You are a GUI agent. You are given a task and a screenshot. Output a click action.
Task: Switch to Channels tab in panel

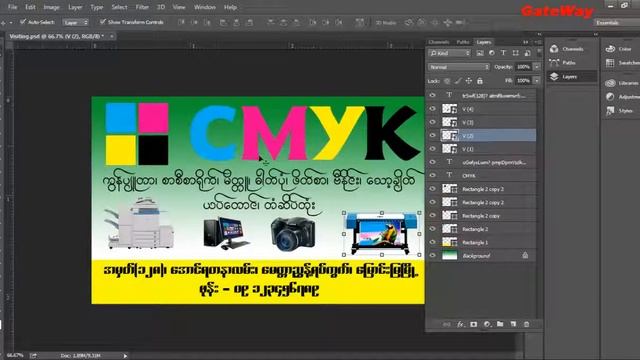pyautogui.click(x=439, y=42)
